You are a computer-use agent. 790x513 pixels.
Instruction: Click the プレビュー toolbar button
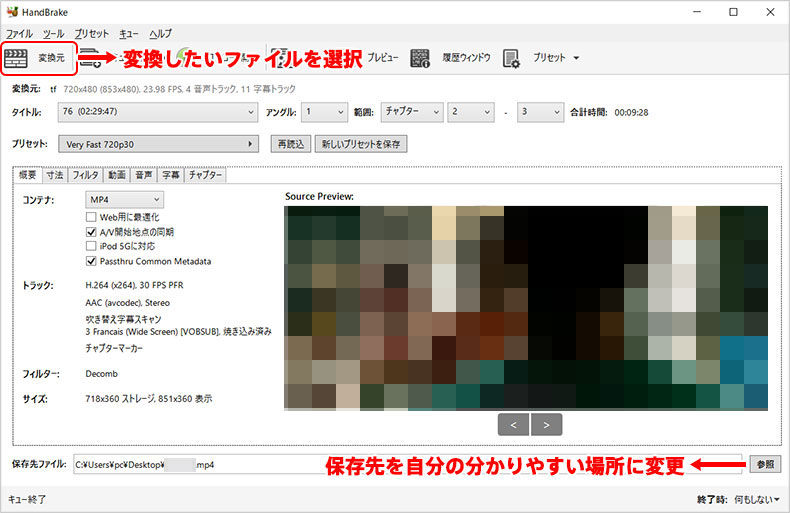point(383,58)
